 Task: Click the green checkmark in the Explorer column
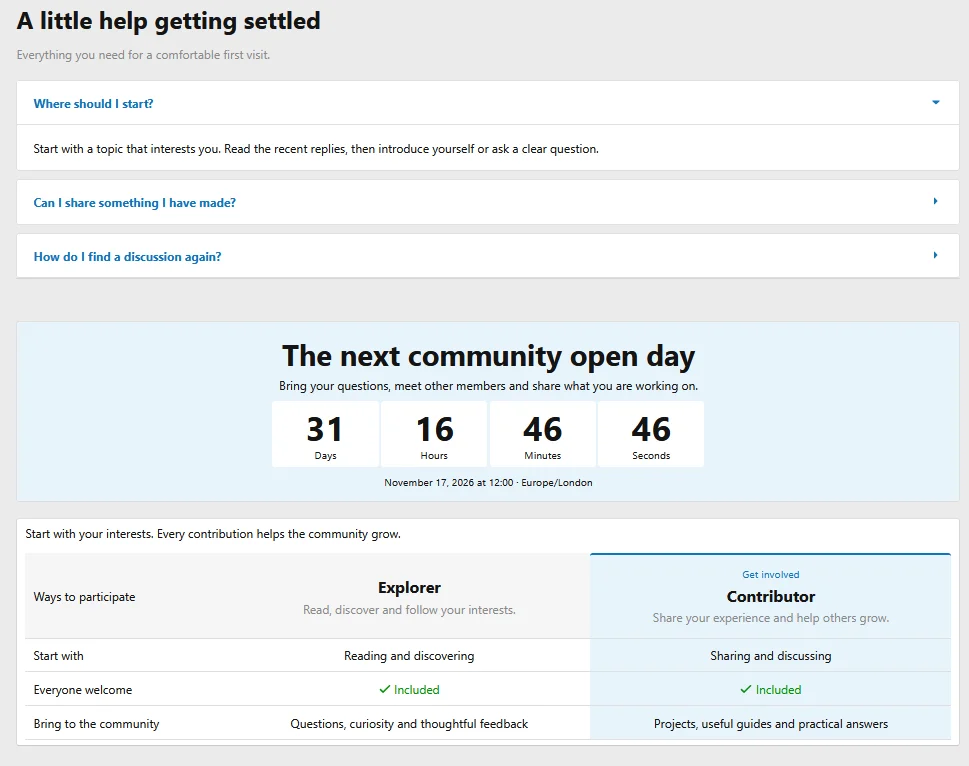pyautogui.click(x=384, y=689)
